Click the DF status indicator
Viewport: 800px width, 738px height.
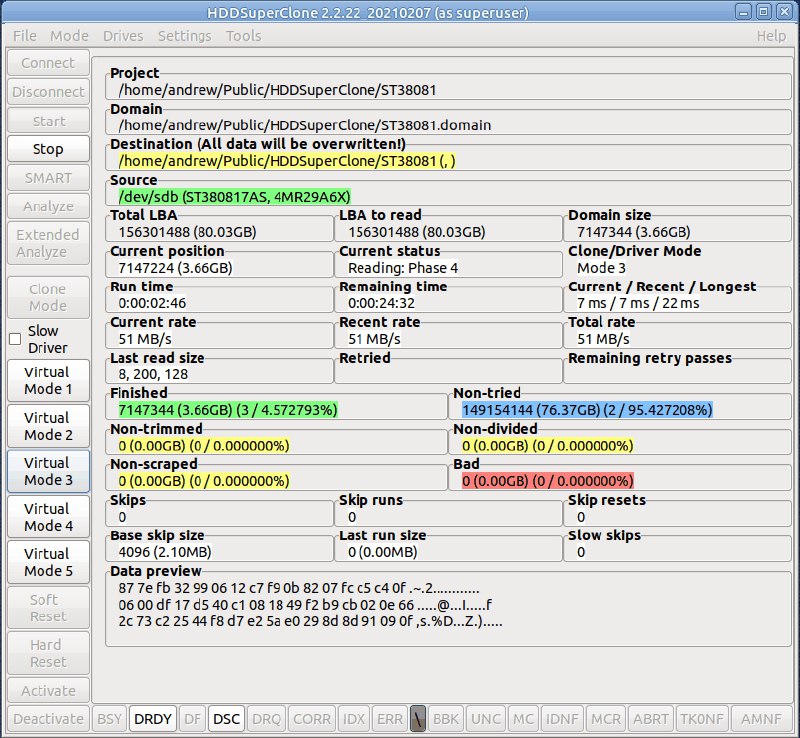[192, 719]
